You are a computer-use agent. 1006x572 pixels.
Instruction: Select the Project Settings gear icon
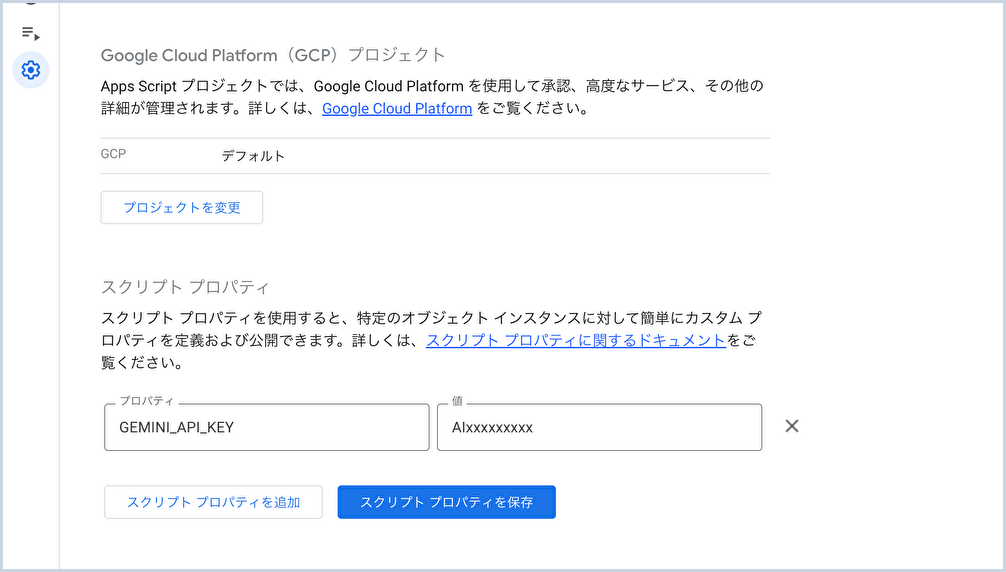(x=31, y=70)
